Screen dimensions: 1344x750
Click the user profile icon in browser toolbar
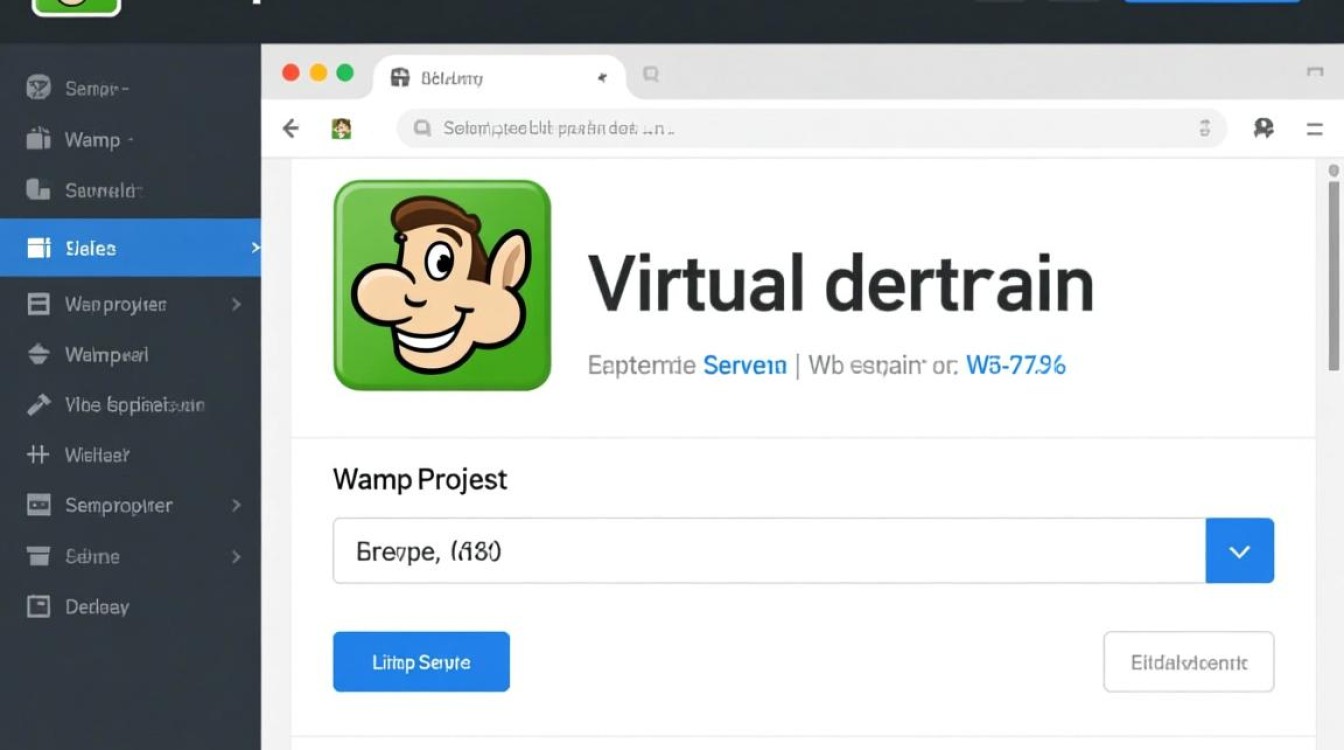(x=1263, y=128)
